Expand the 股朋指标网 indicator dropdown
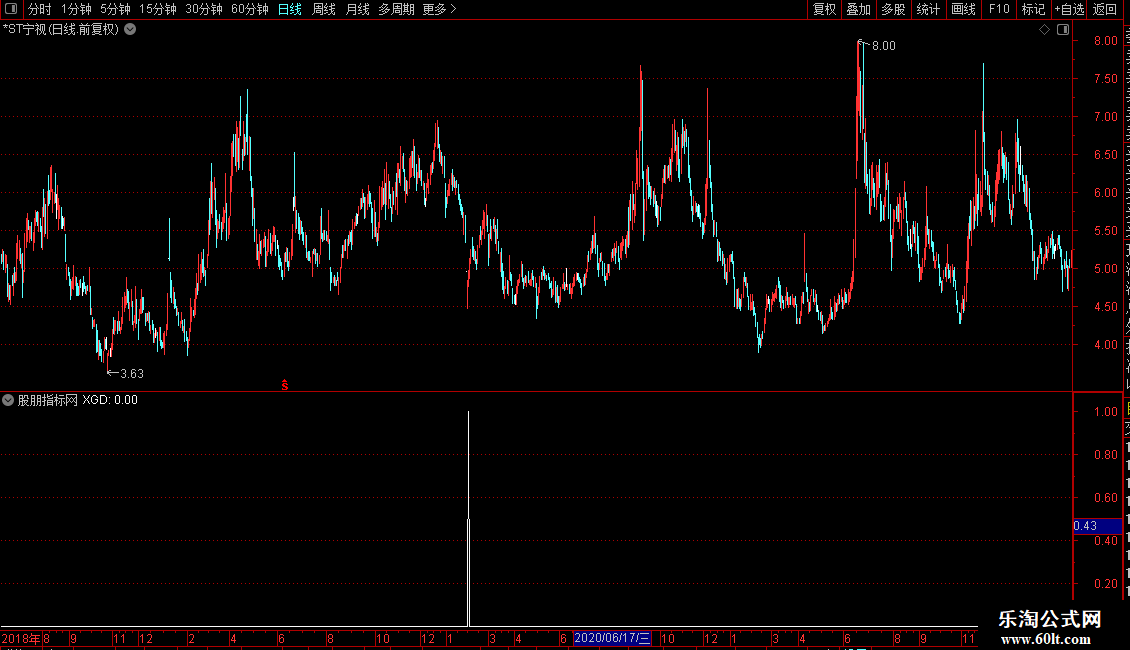1130x650 pixels. click(x=8, y=400)
